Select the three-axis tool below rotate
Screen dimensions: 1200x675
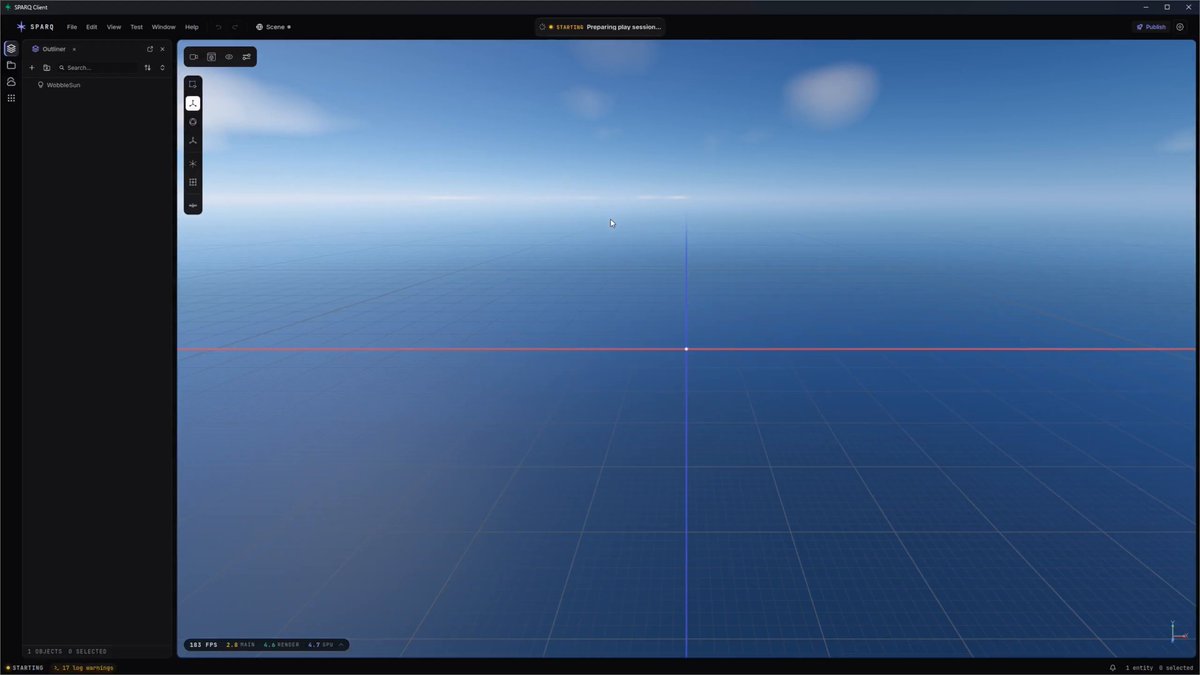click(193, 141)
